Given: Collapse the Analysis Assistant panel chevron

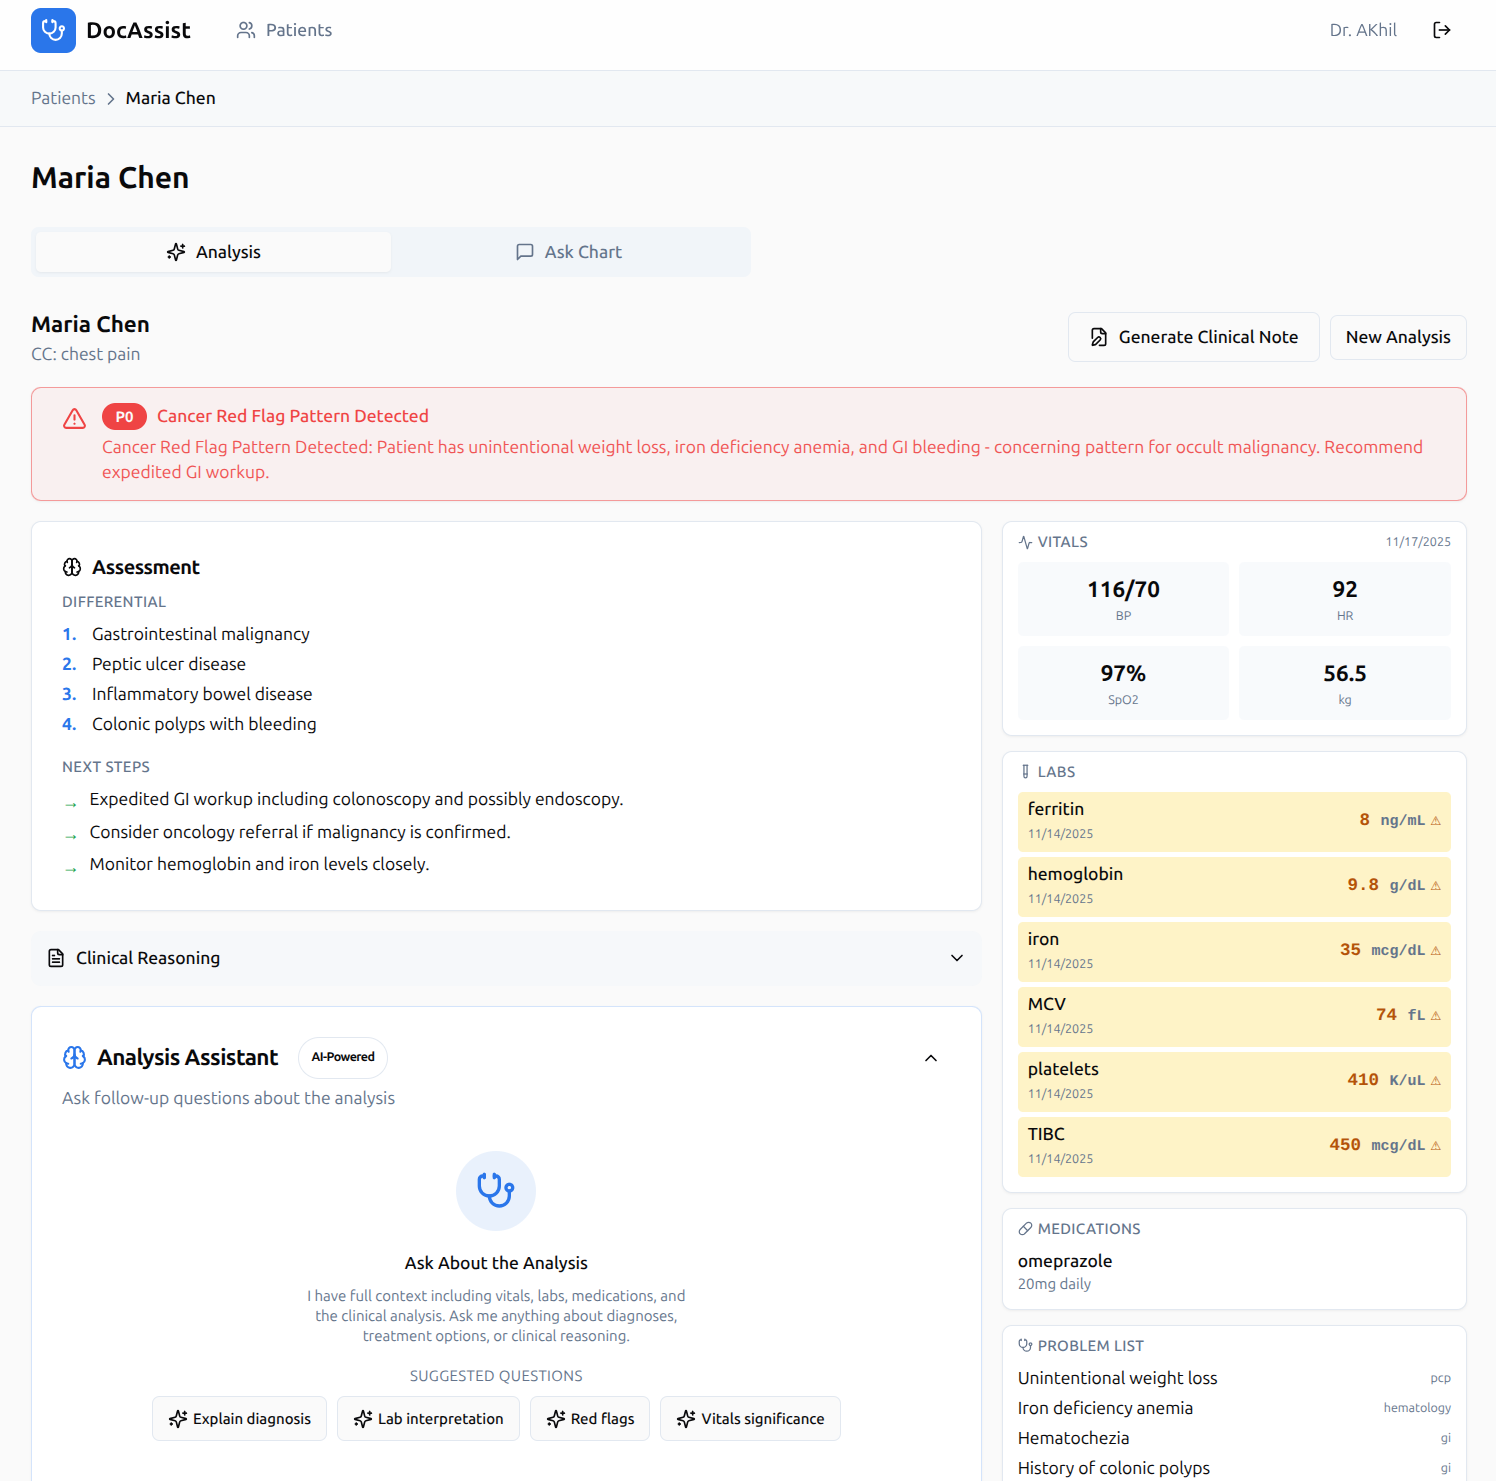Looking at the screenshot, I should click(930, 1058).
